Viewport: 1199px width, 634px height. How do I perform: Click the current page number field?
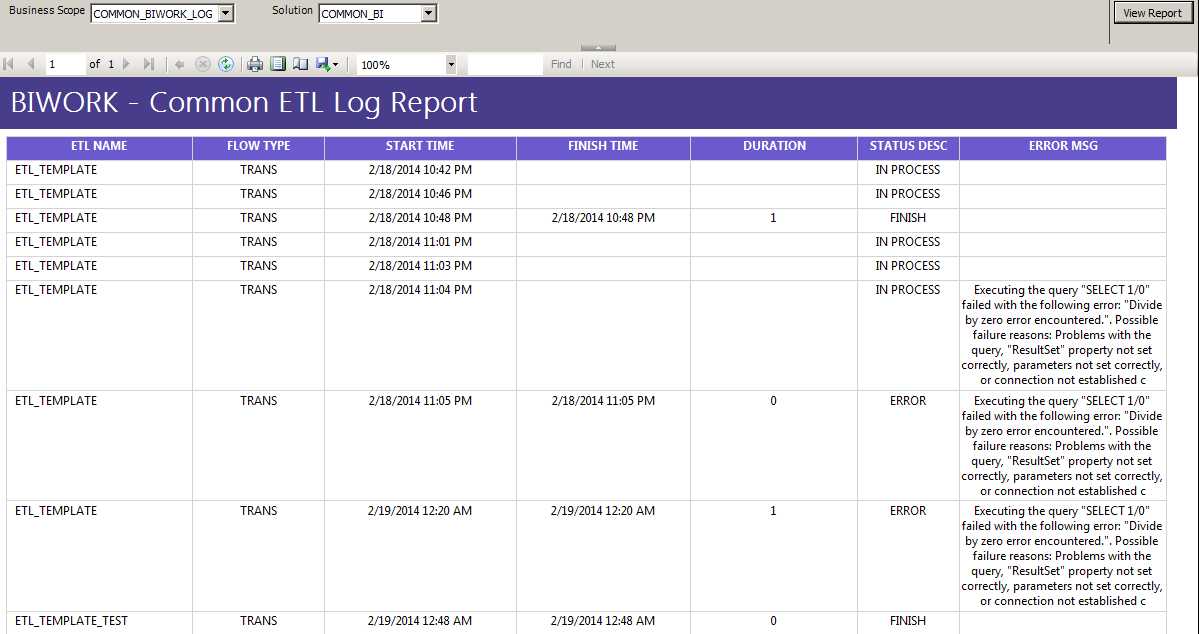click(65, 64)
